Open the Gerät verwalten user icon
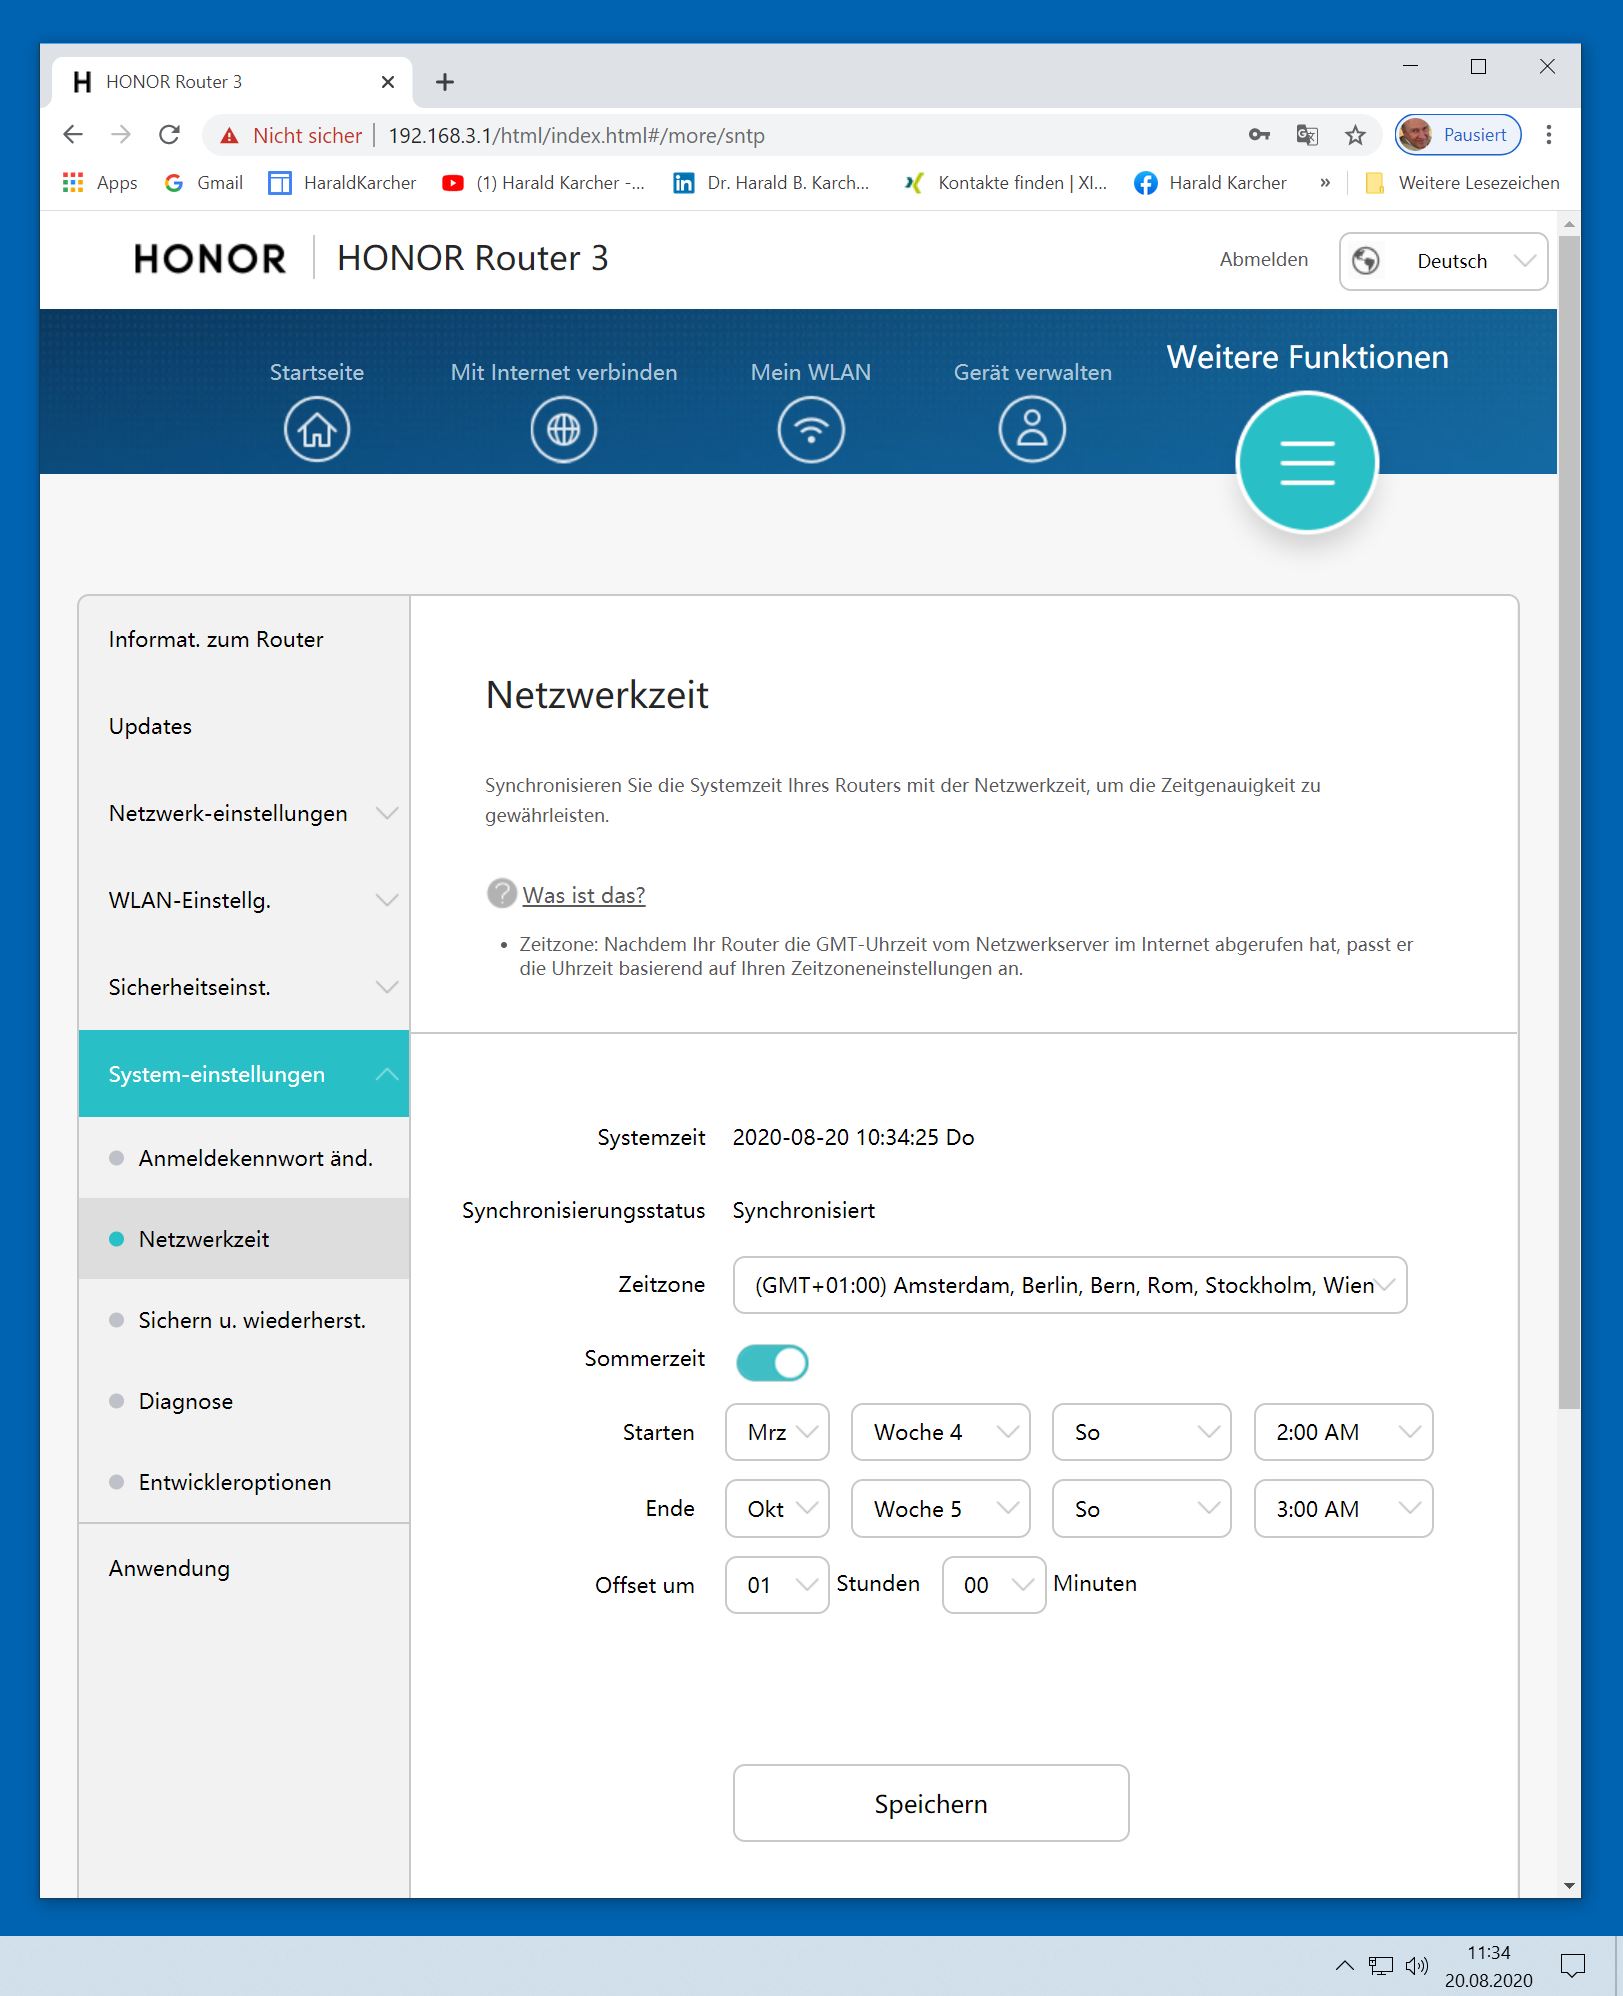Image resolution: width=1623 pixels, height=1996 pixels. 1032,429
